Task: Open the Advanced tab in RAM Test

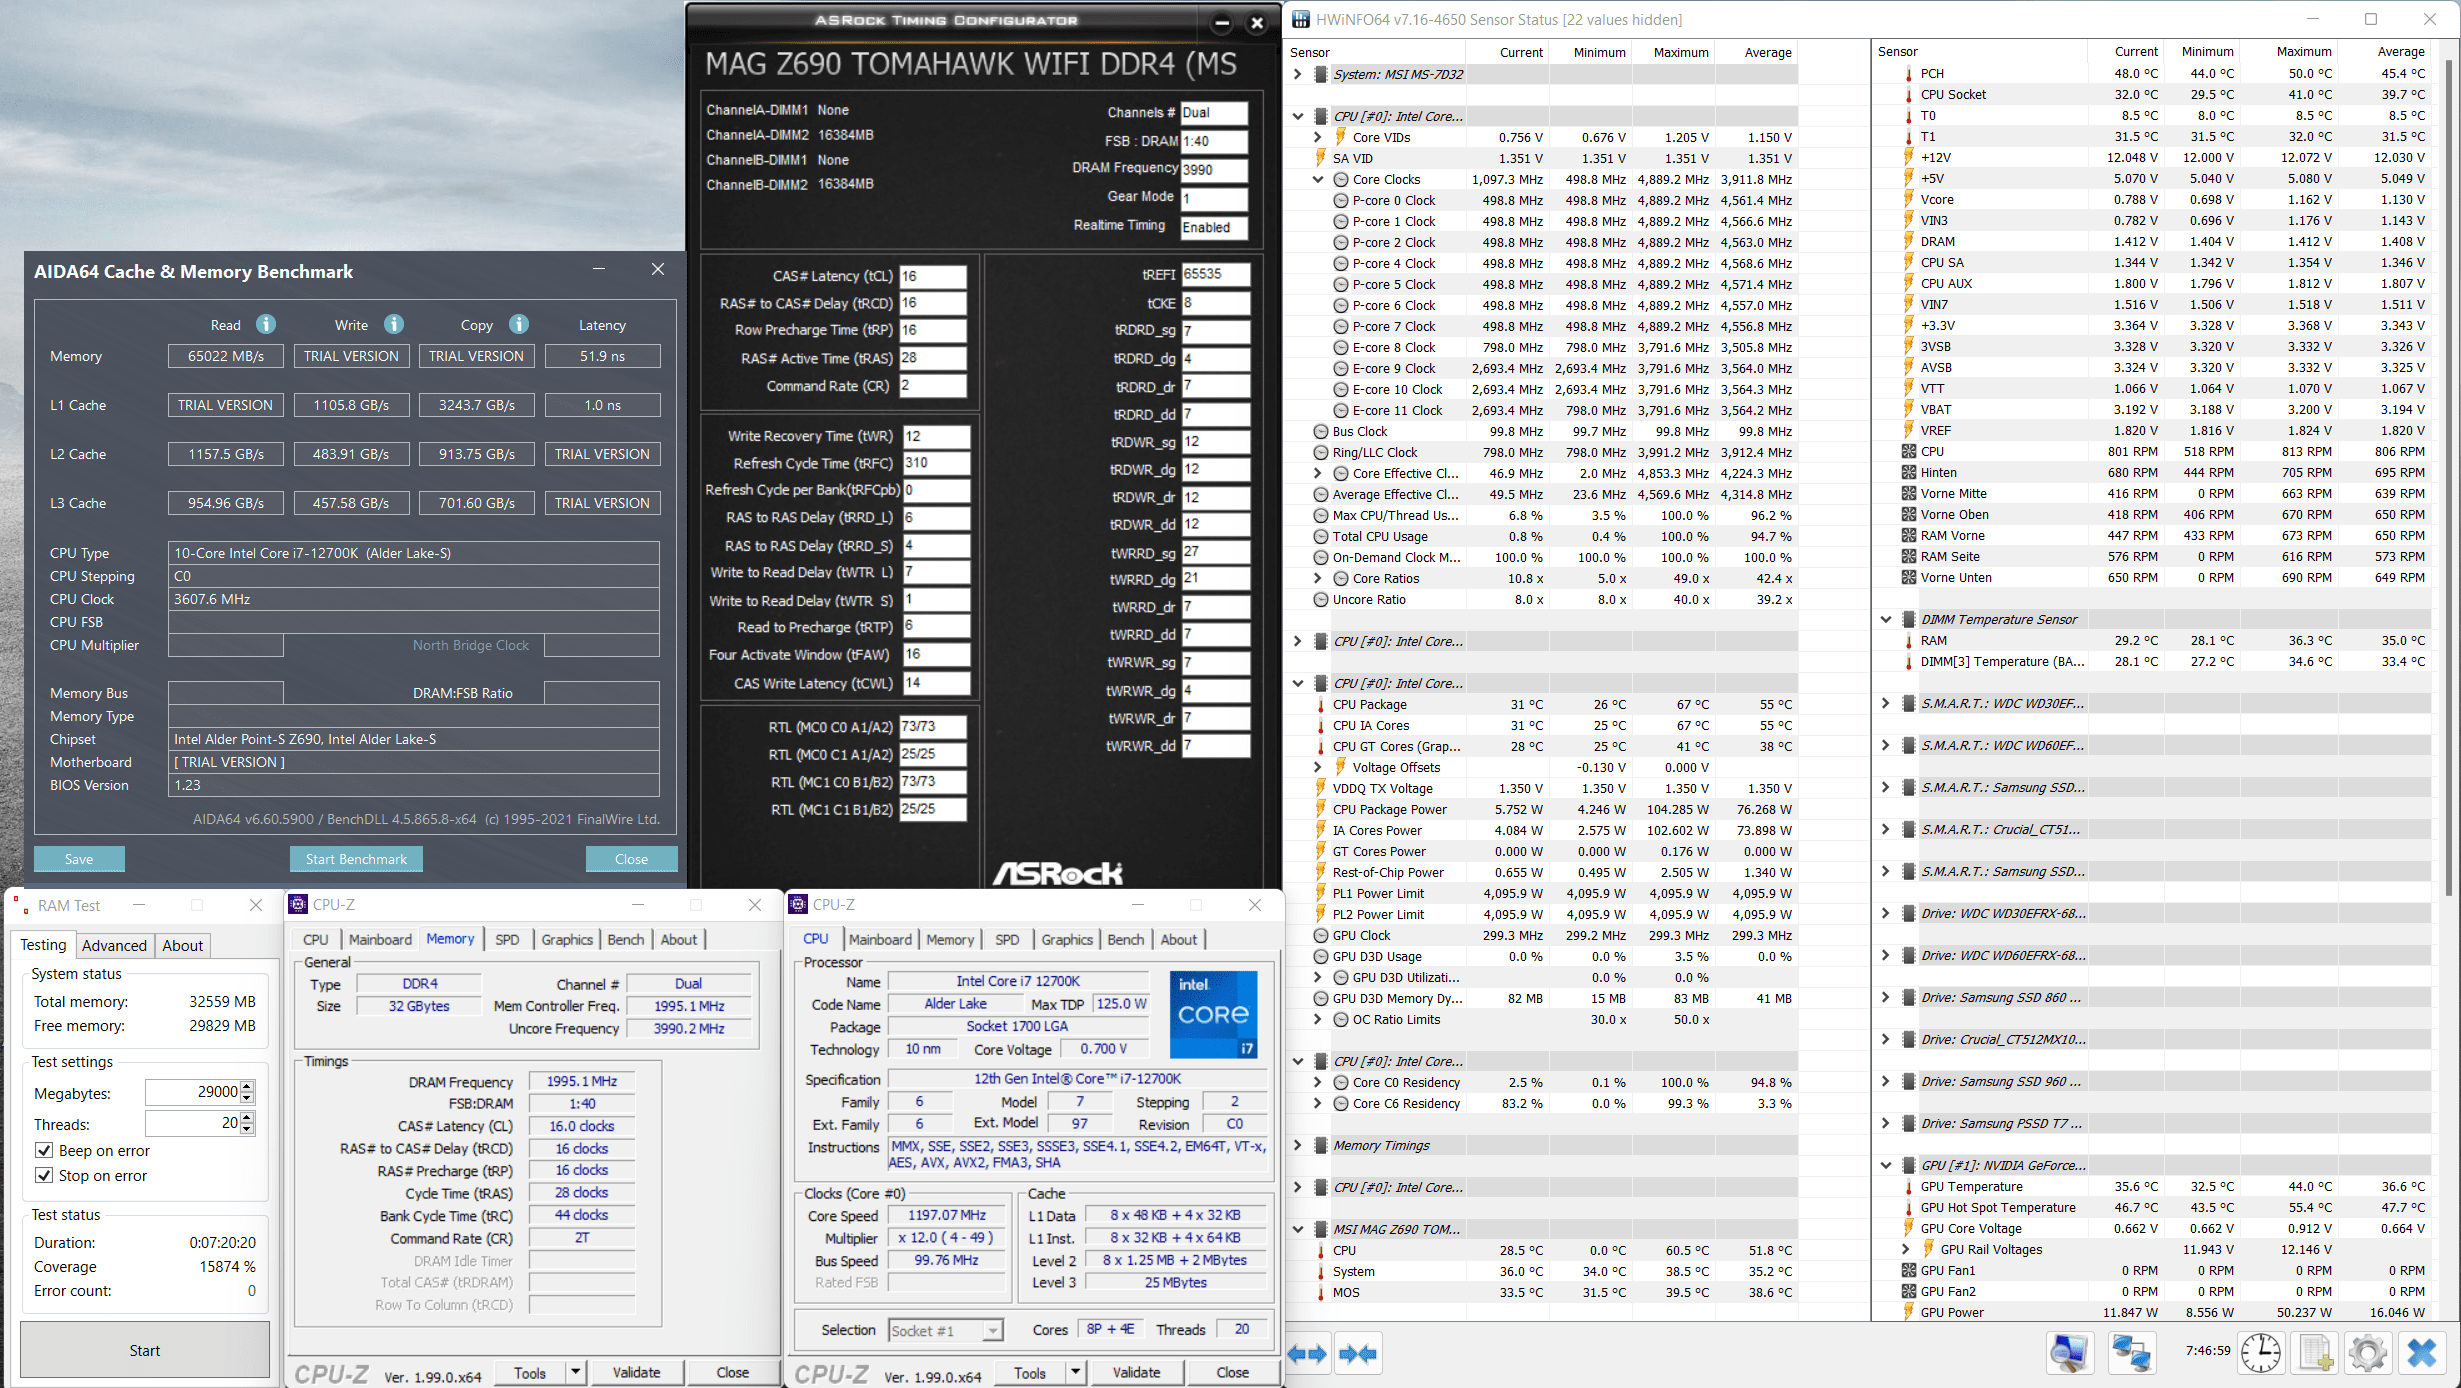Action: point(114,945)
